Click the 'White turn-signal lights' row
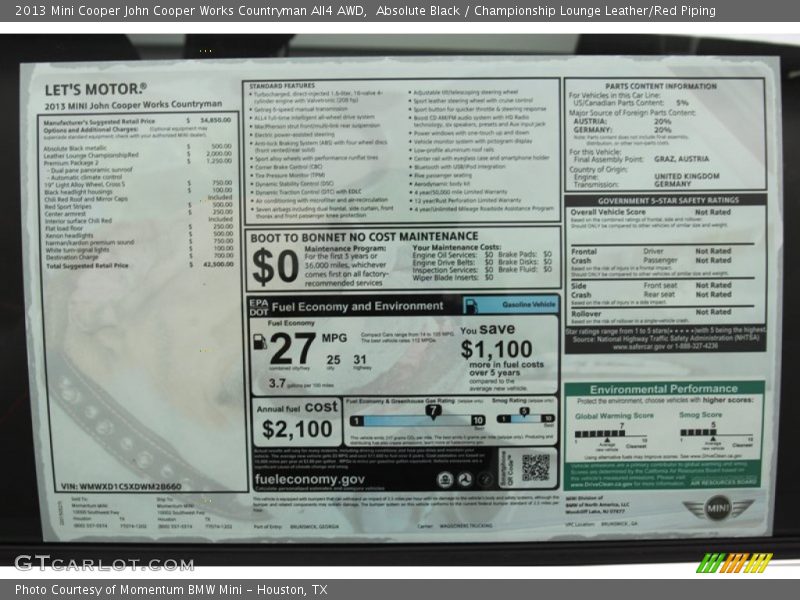Screen dimensions: 800x600 tap(139, 249)
